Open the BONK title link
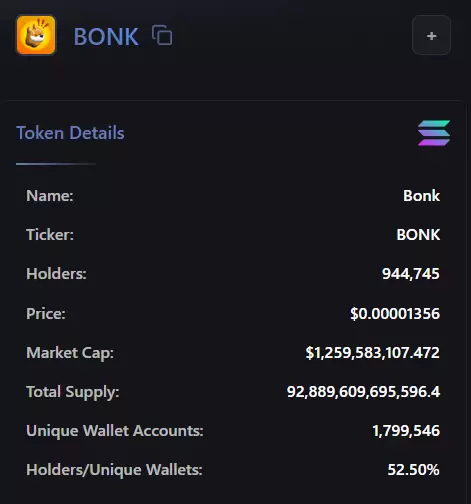The height and width of the screenshot is (504, 471). click(x=106, y=36)
